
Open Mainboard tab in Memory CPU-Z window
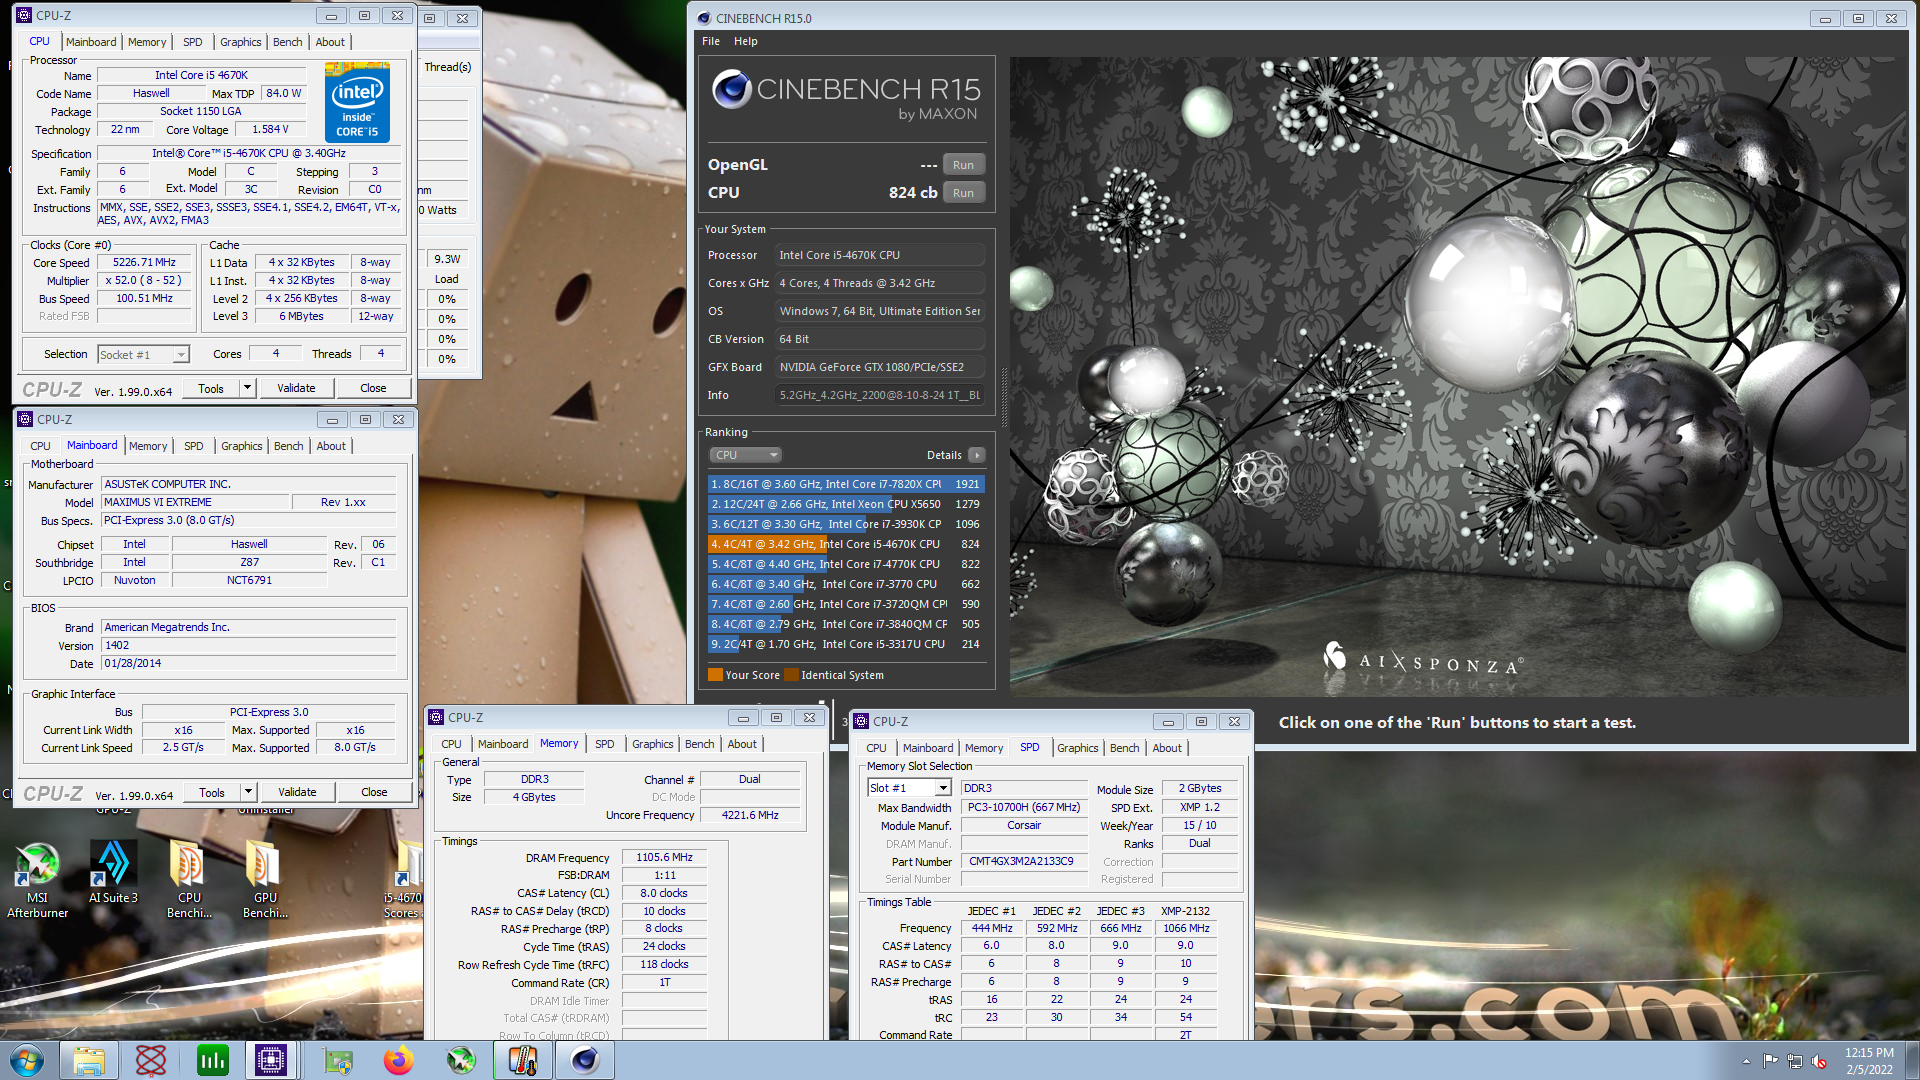(x=503, y=744)
